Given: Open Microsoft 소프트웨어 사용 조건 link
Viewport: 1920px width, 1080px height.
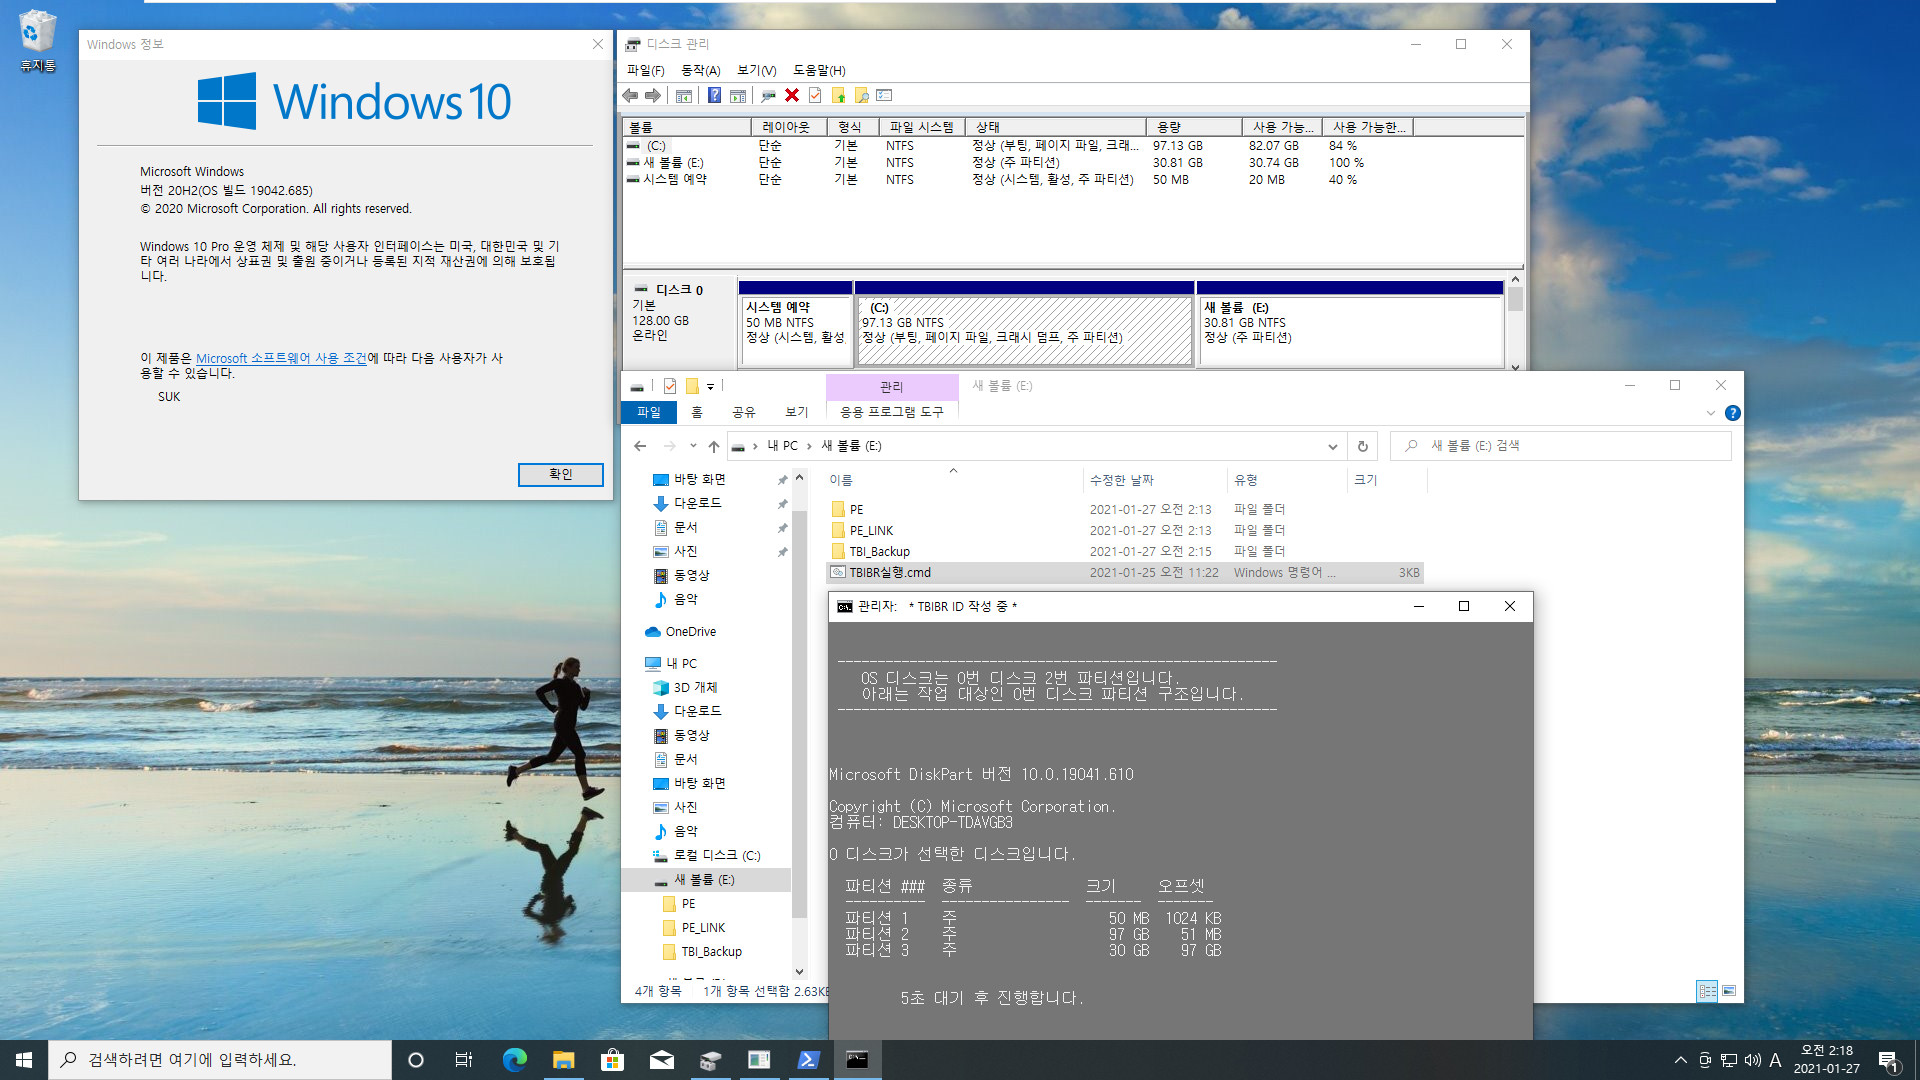Looking at the screenshot, I should point(281,358).
